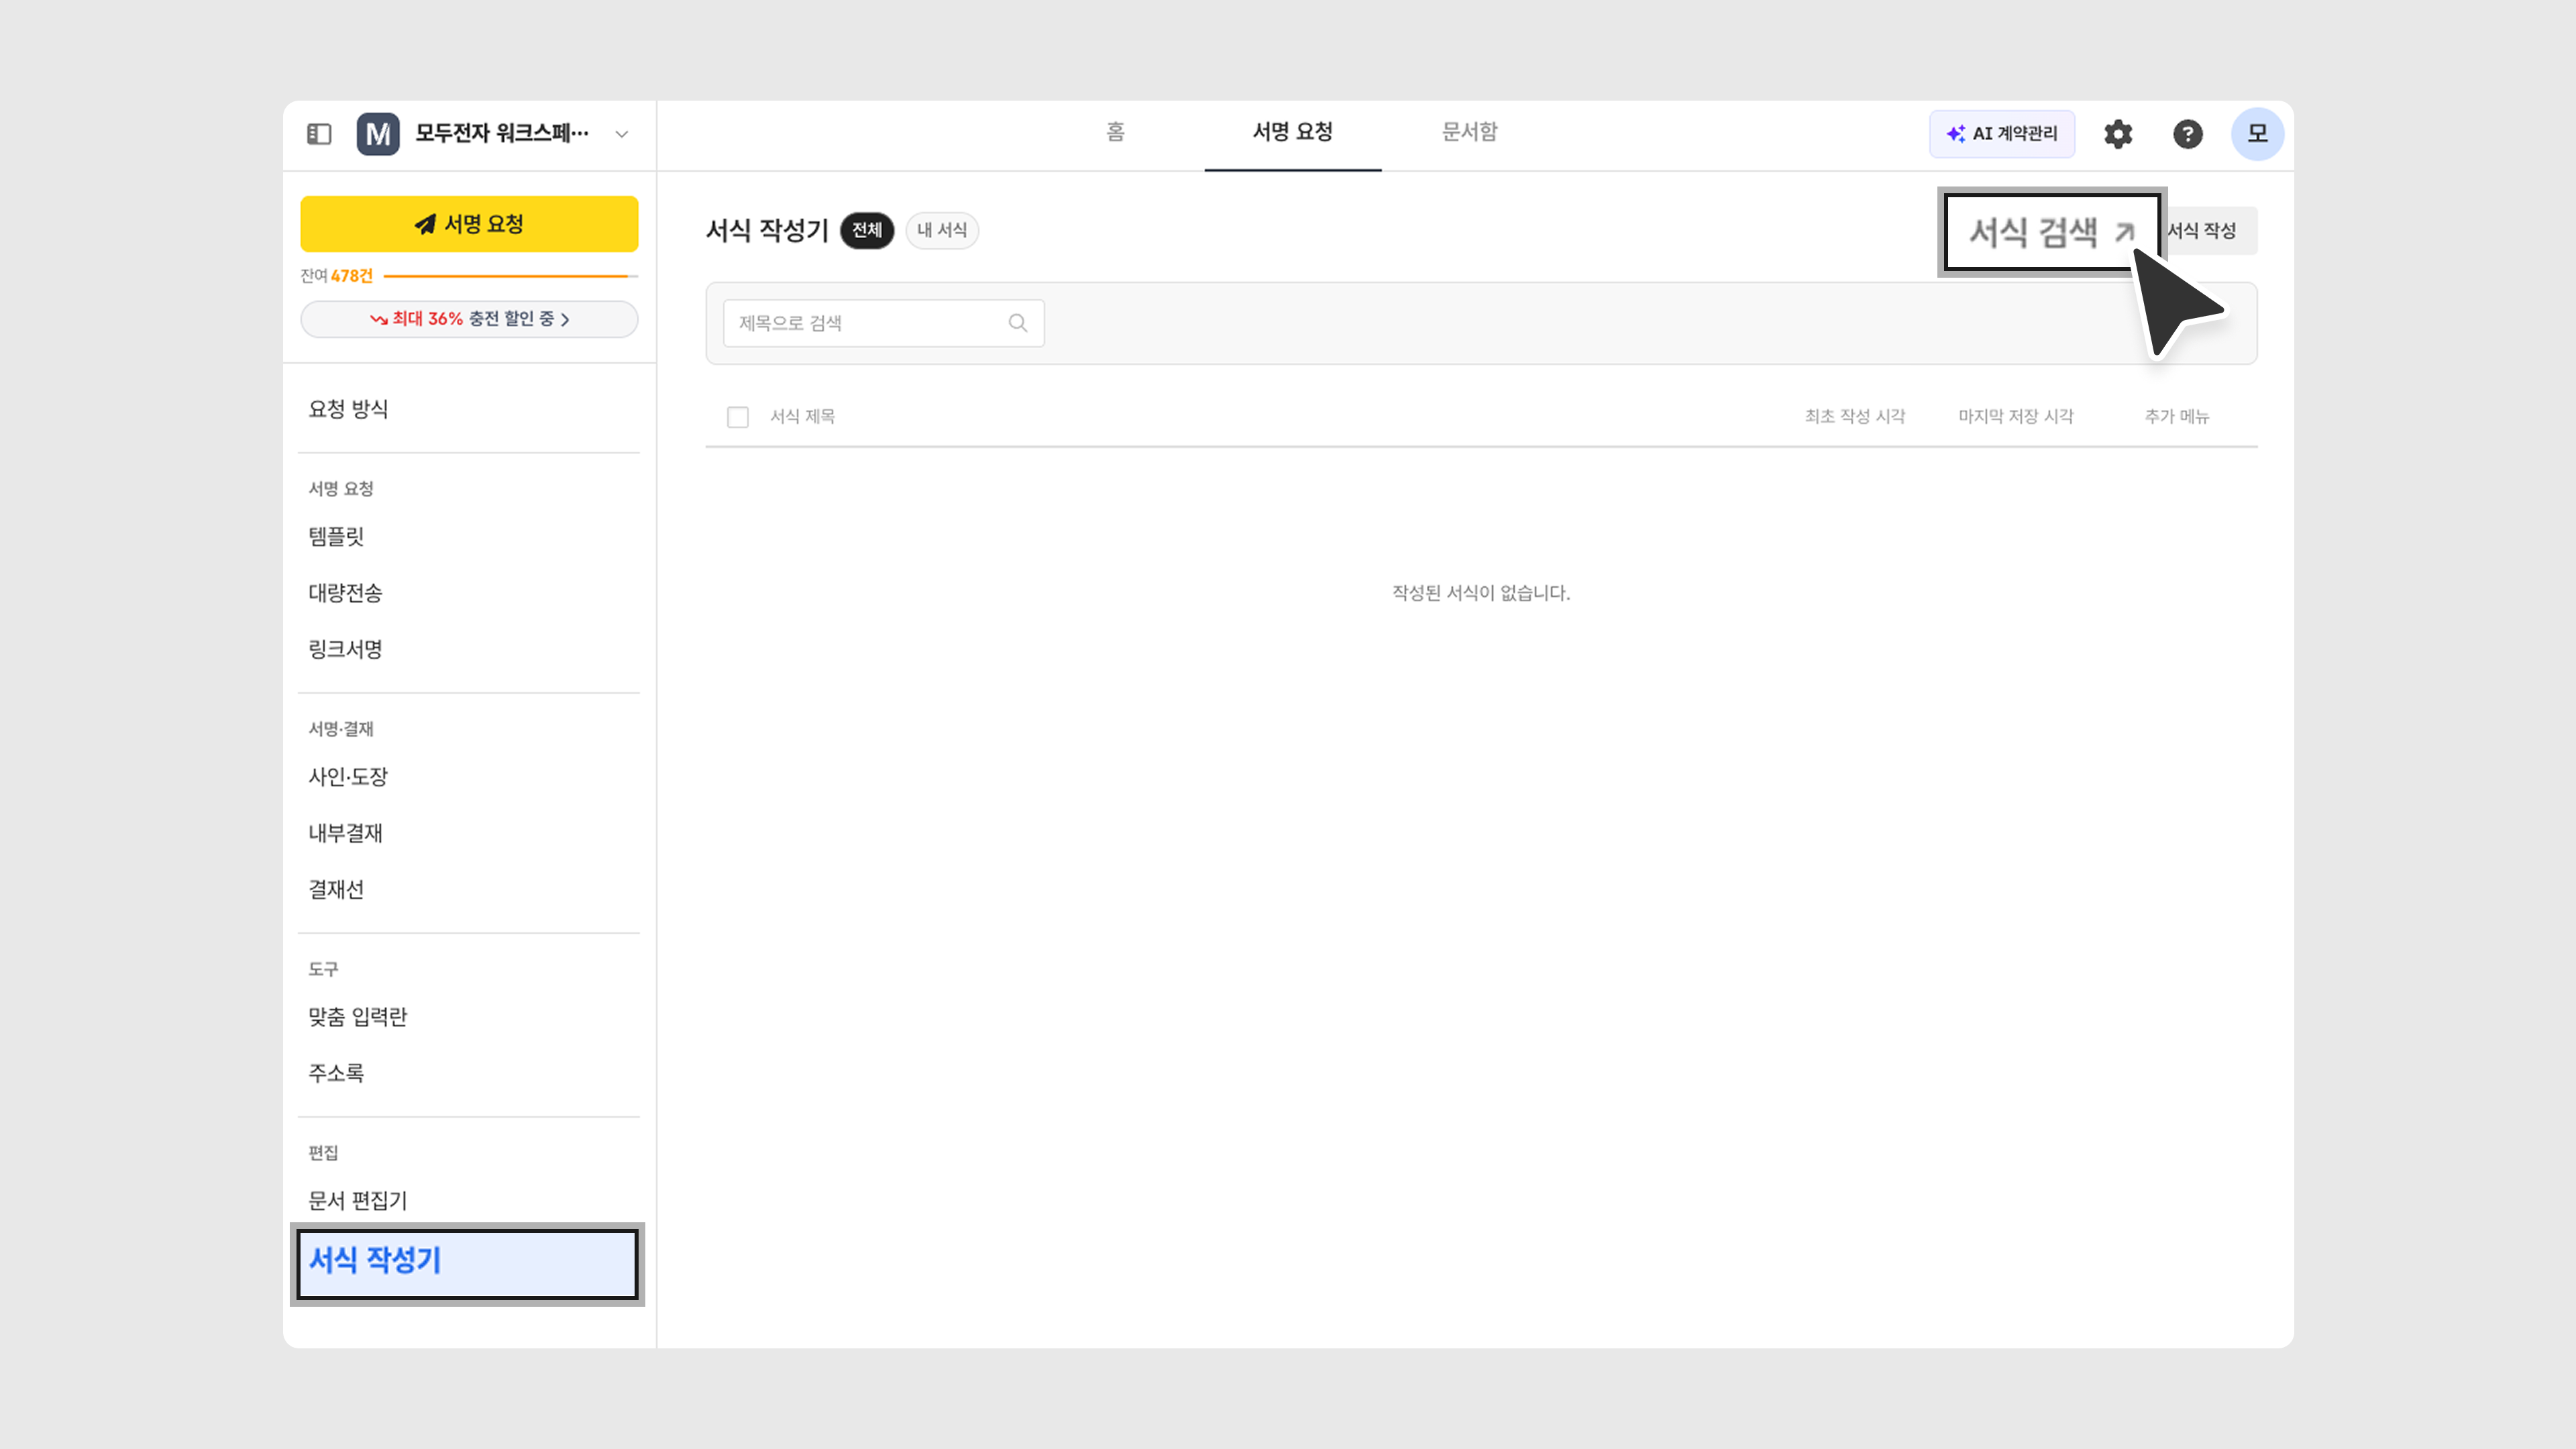Collapse the sidebar panel icon

(319, 134)
